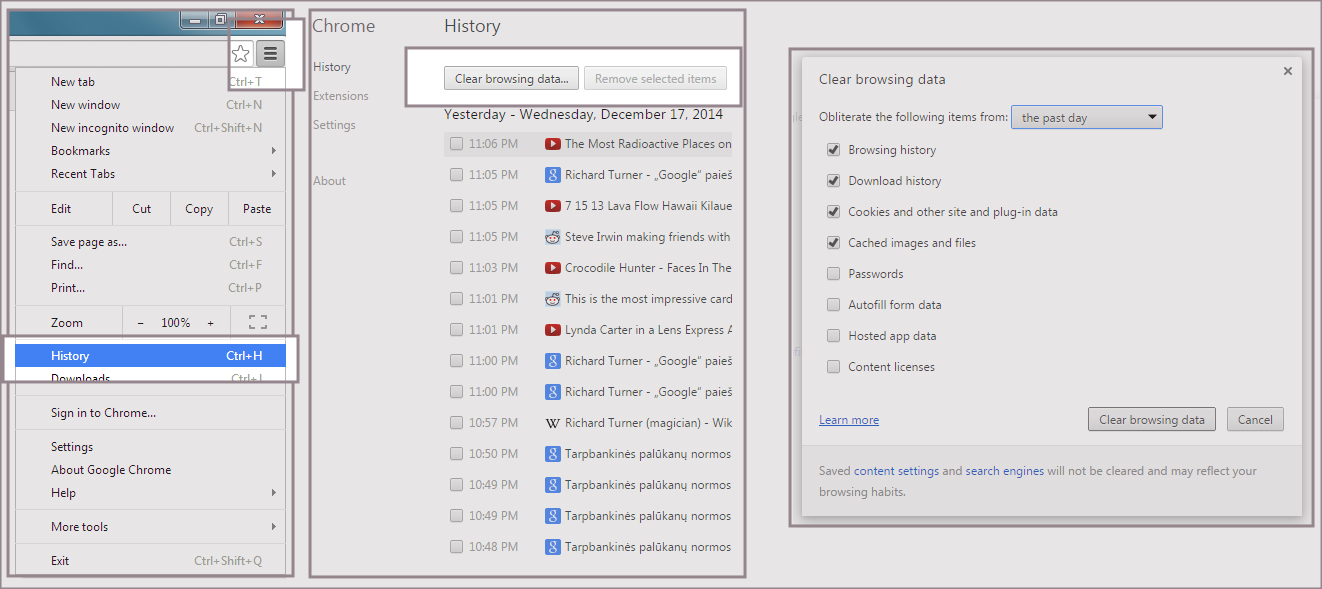
Task: Uncheck the Browsing history checkbox
Action: [x=833, y=150]
